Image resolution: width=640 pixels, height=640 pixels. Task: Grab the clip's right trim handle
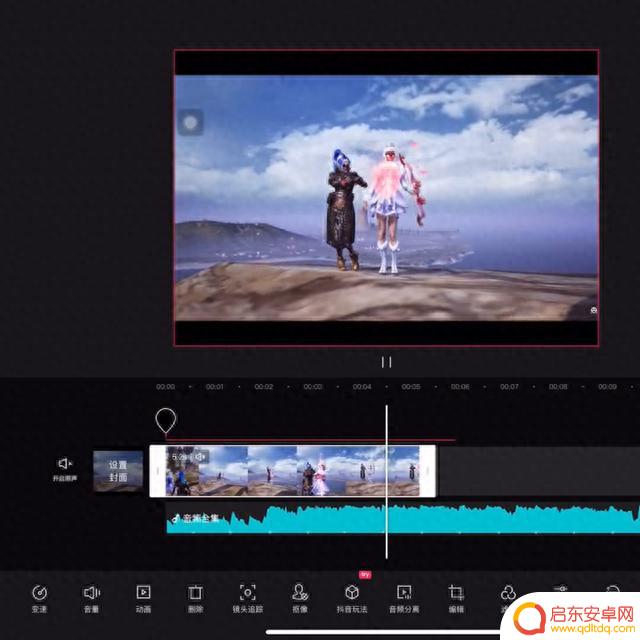tap(428, 471)
